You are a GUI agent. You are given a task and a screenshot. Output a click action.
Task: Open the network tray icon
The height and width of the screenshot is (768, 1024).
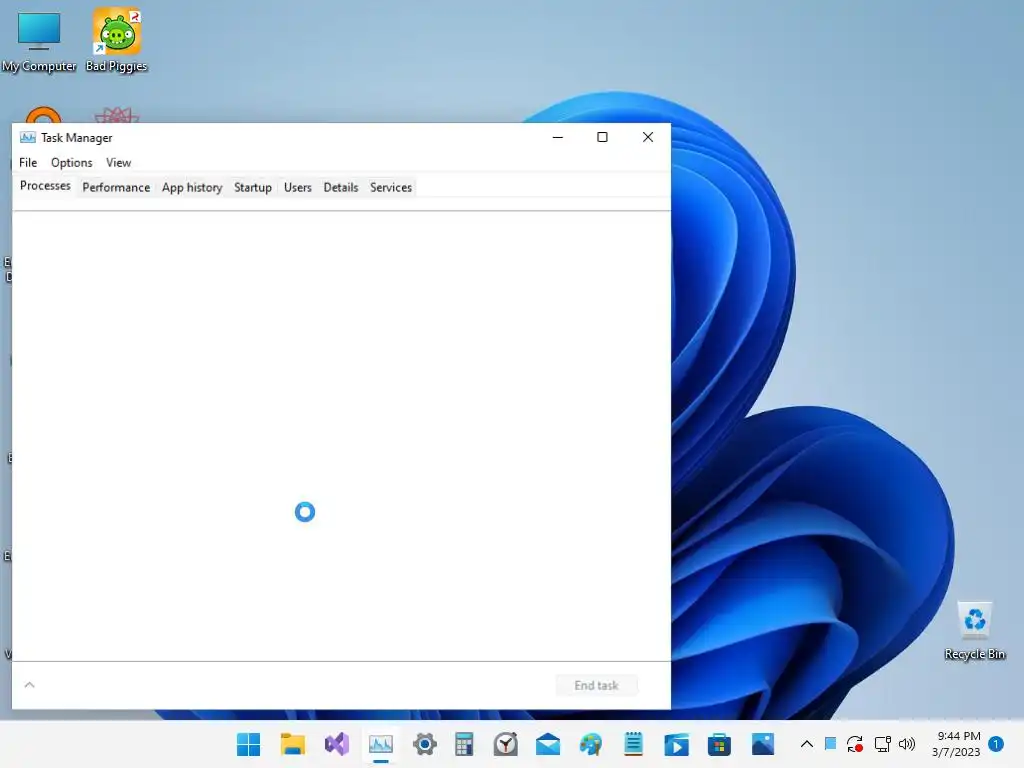pos(882,744)
